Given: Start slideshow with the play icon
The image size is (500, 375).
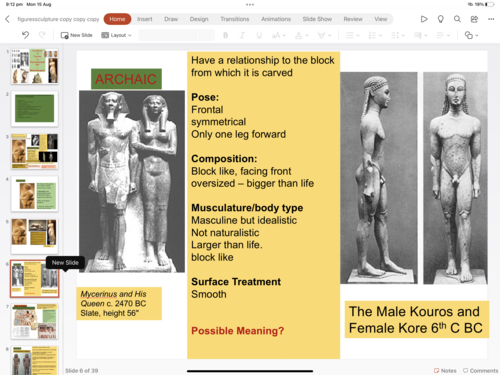Looking at the screenshot, I should point(424,19).
